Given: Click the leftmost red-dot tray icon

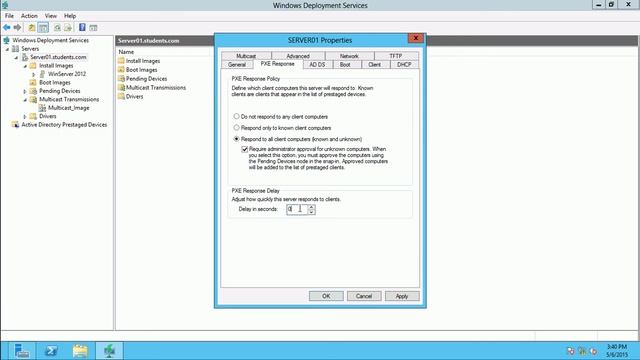Looking at the screenshot, I should click(571, 351).
